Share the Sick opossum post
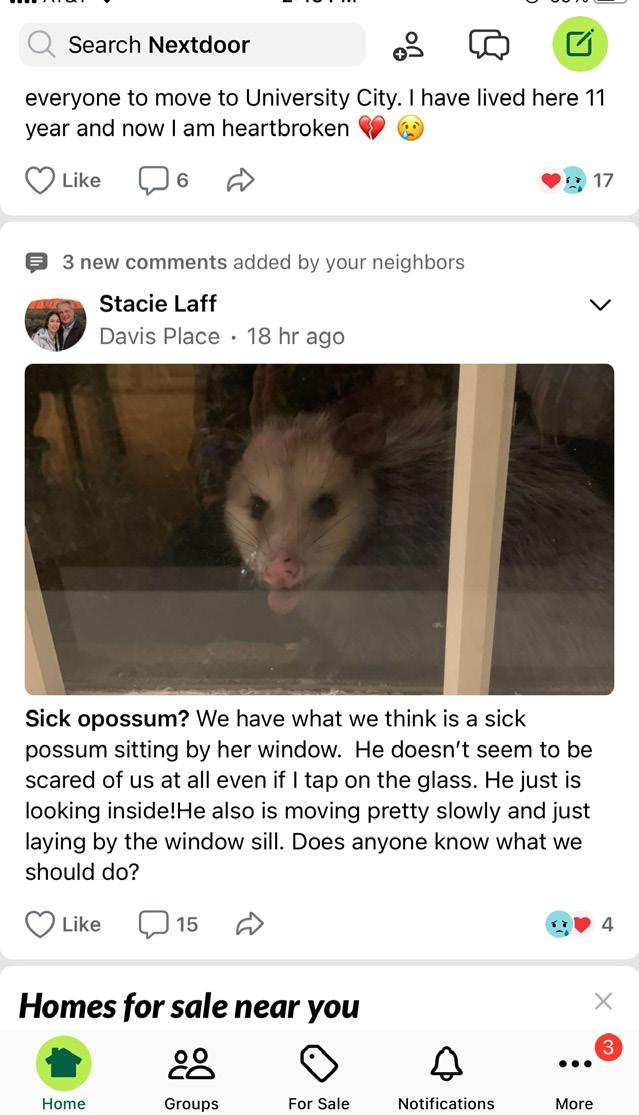This screenshot has width=639, height=1115. click(x=249, y=924)
